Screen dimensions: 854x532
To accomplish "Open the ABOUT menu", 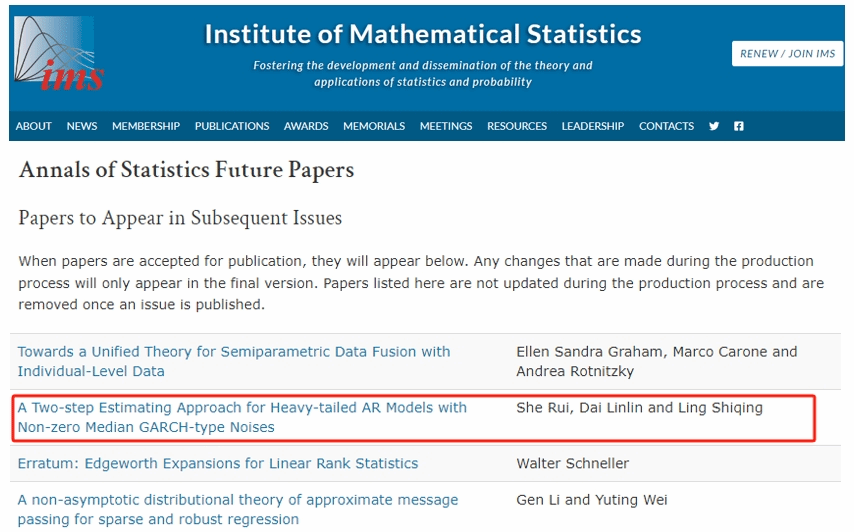I will tap(34, 126).
